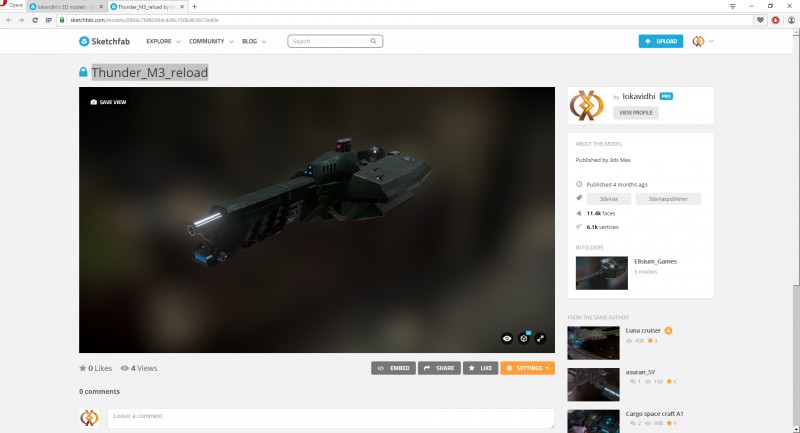Click the Share button

click(x=439, y=368)
